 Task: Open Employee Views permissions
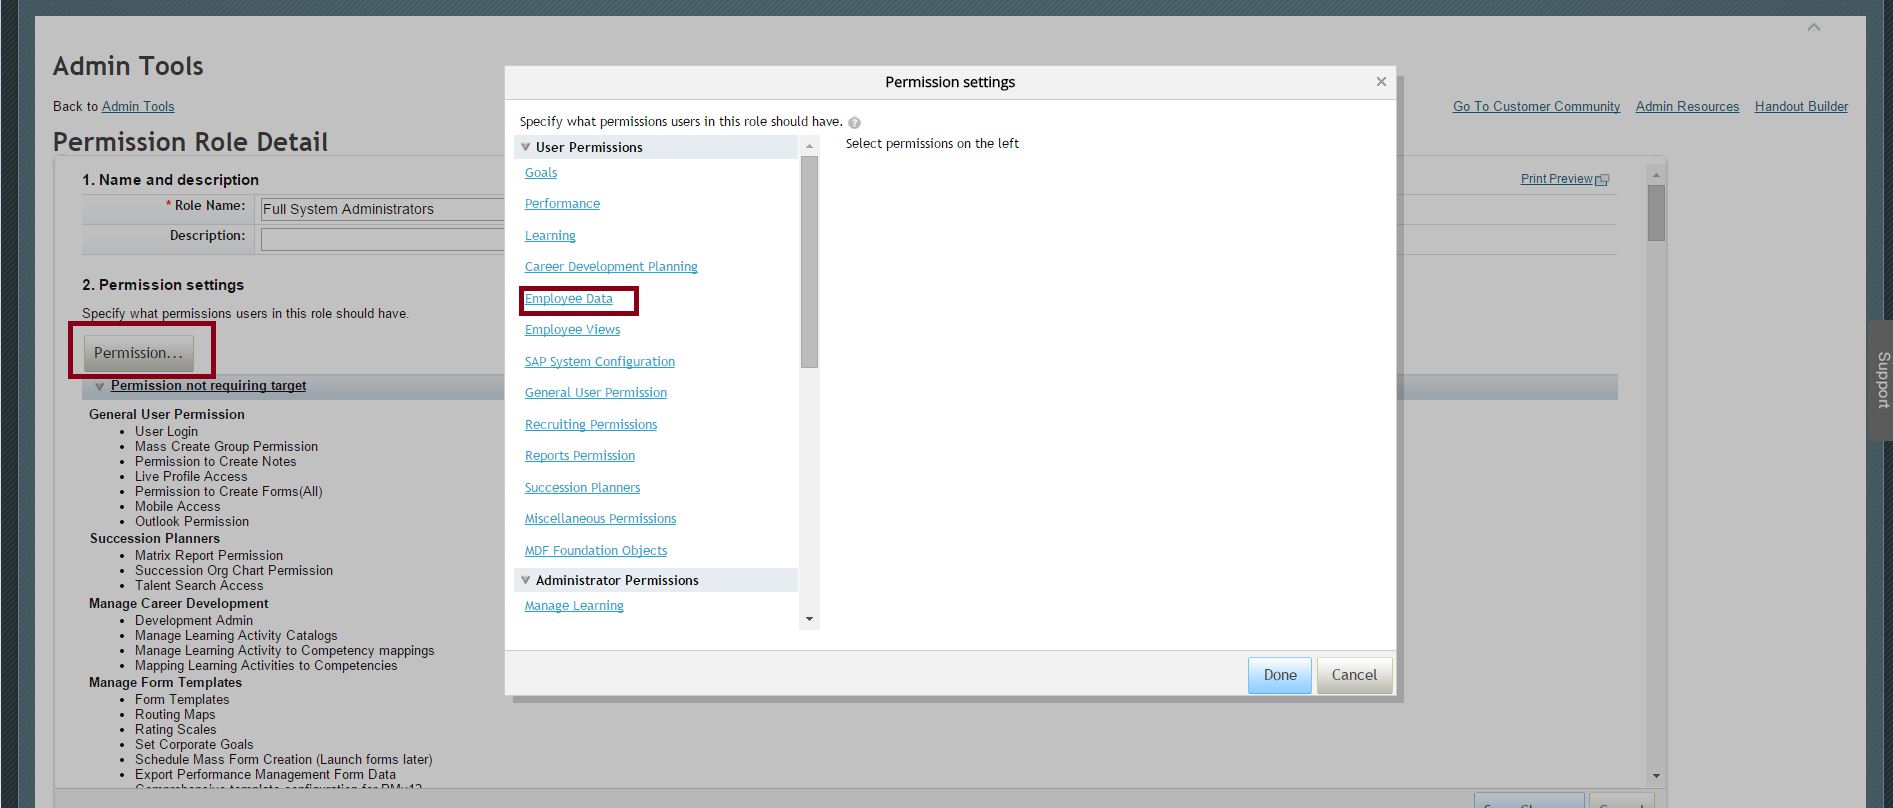coord(572,330)
